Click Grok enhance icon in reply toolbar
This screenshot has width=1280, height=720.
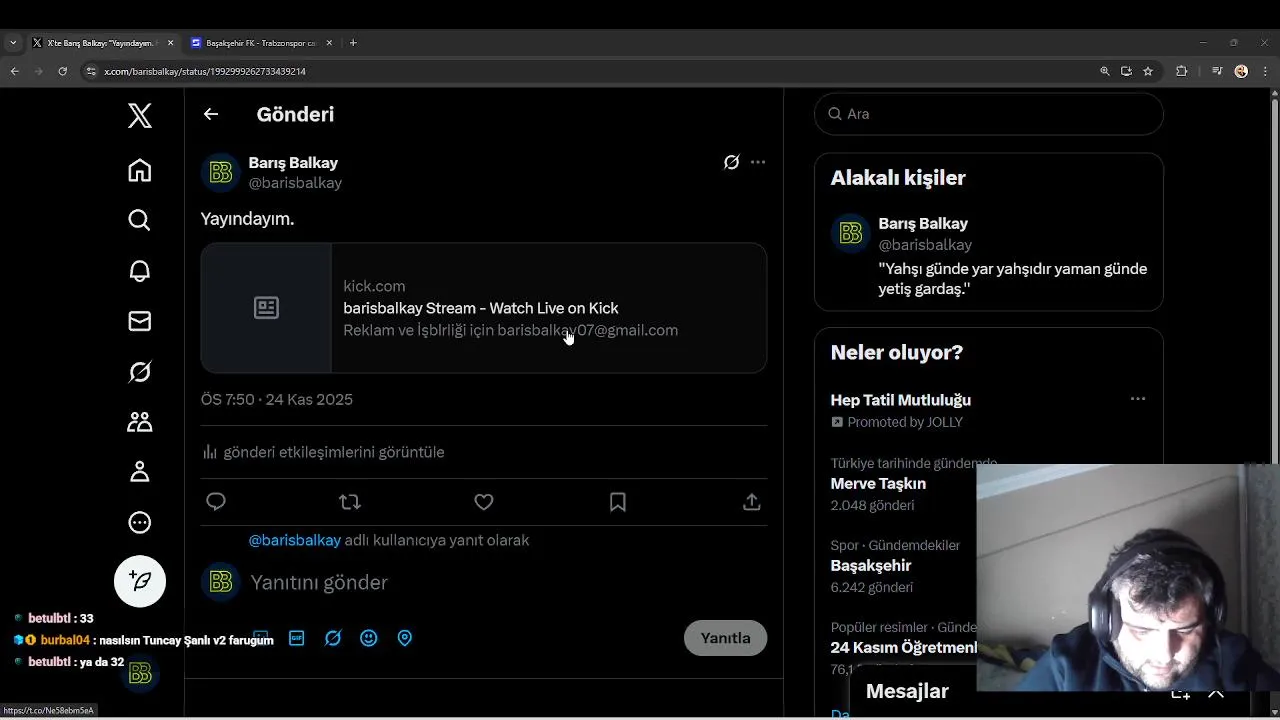tap(333, 638)
